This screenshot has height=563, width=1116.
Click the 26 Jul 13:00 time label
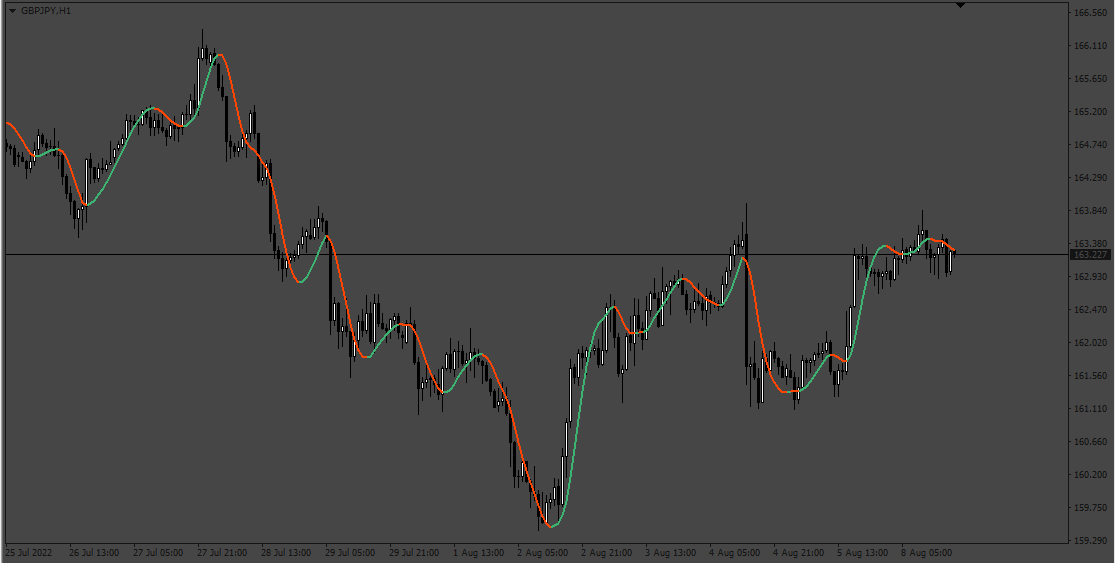coord(94,553)
